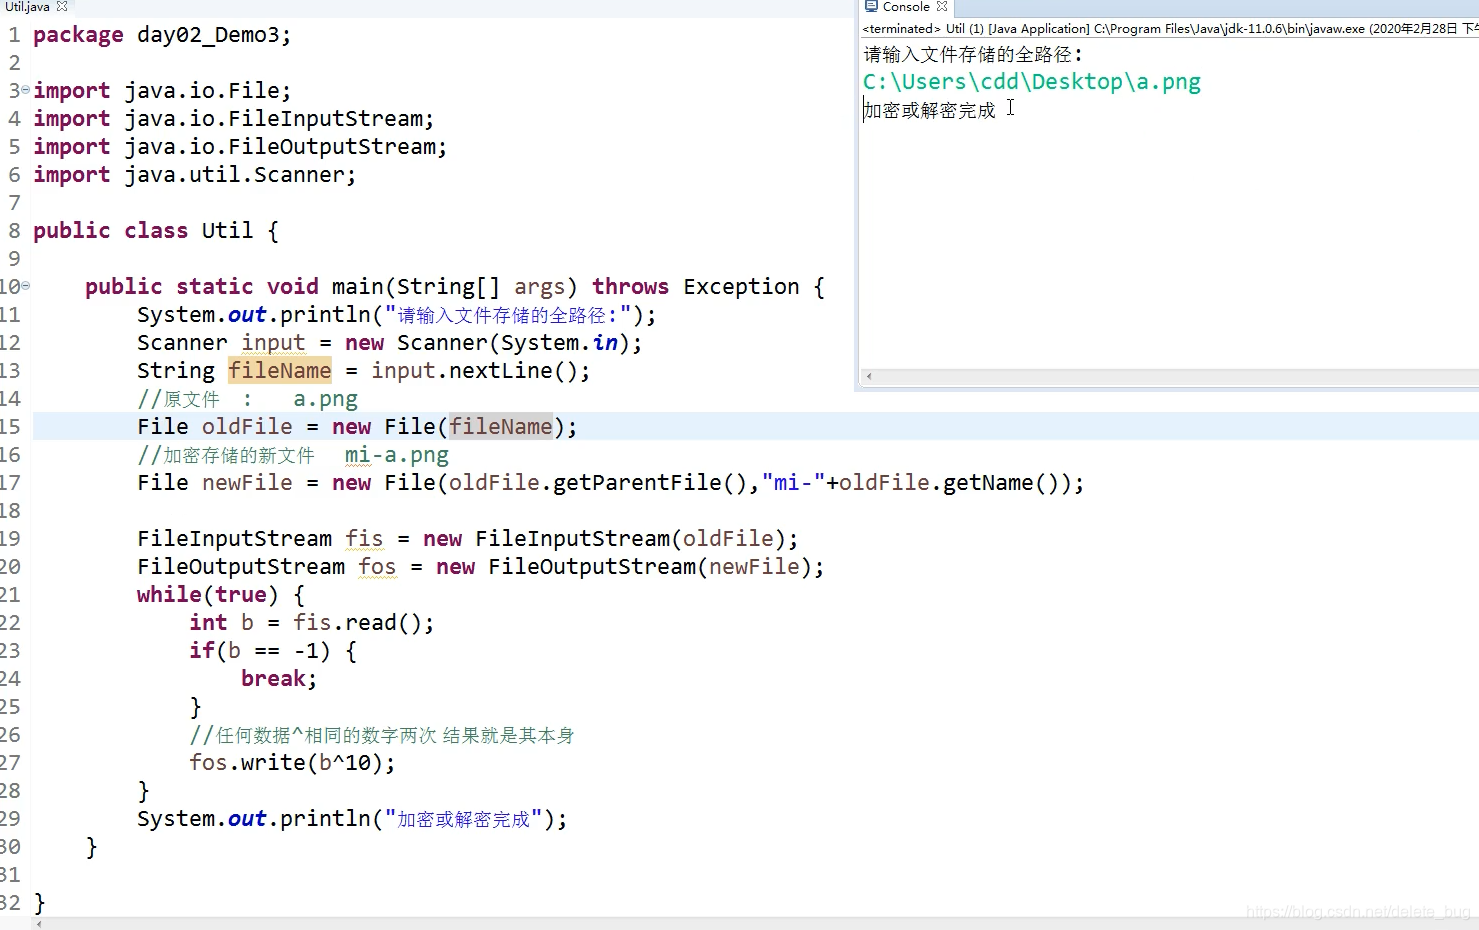Click the comment '//原文件 : a.png' on line 14
The height and width of the screenshot is (930, 1479).
pos(247,399)
